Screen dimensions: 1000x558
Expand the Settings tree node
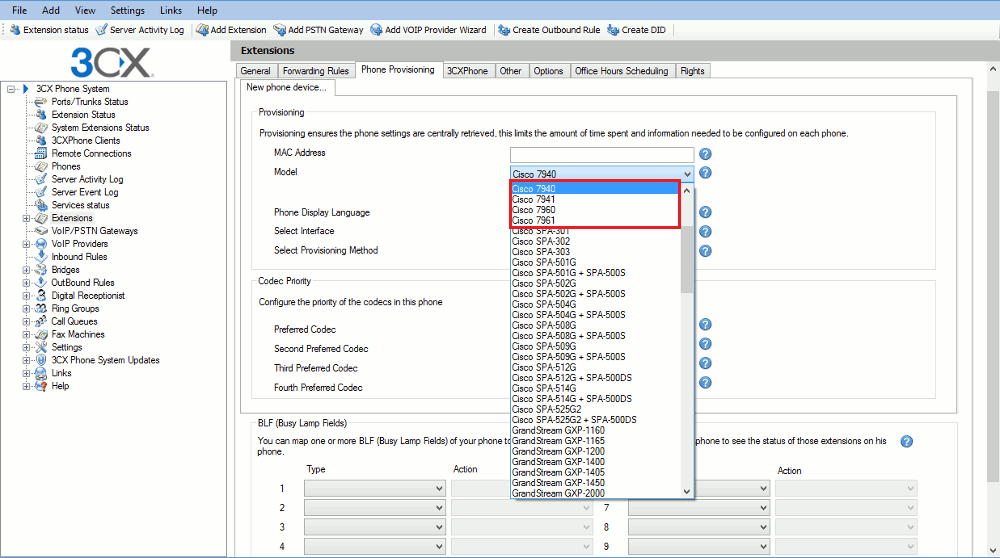26,348
